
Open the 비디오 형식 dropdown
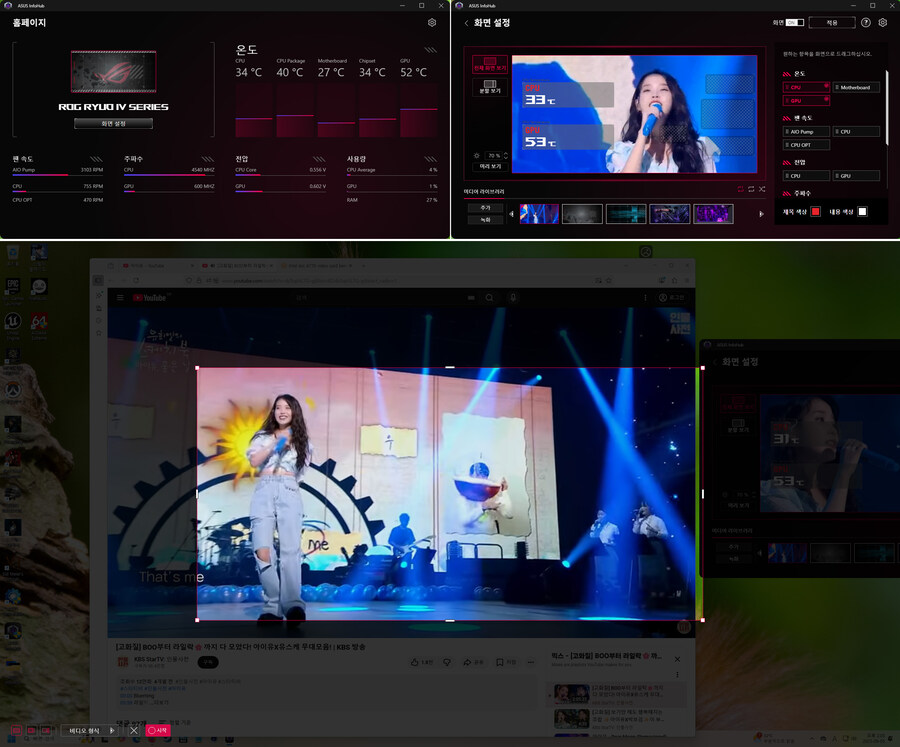point(91,730)
